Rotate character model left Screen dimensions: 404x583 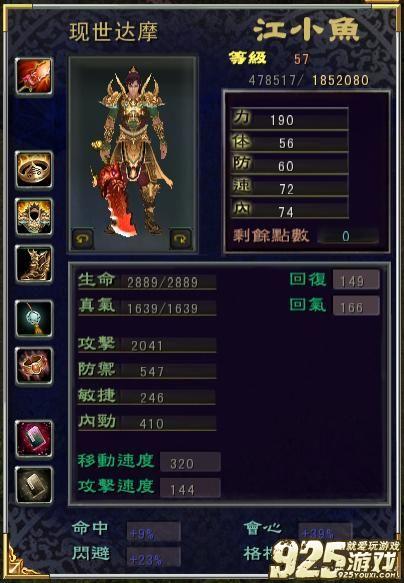(x=83, y=239)
